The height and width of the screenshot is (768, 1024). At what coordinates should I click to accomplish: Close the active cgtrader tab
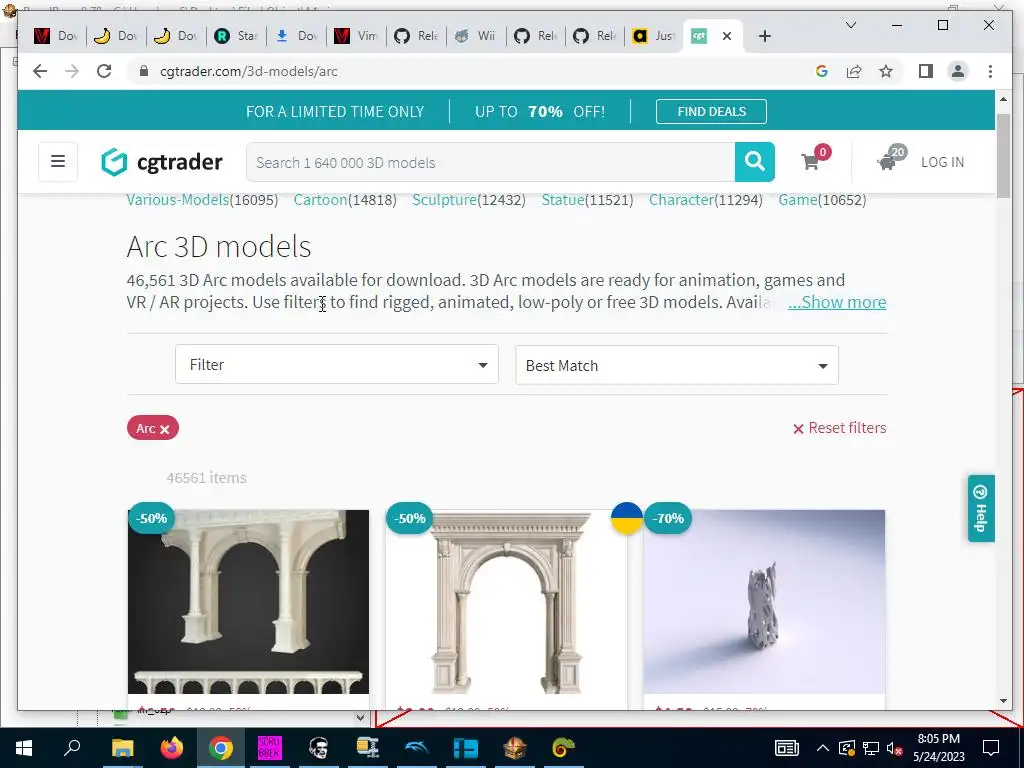pos(727,36)
